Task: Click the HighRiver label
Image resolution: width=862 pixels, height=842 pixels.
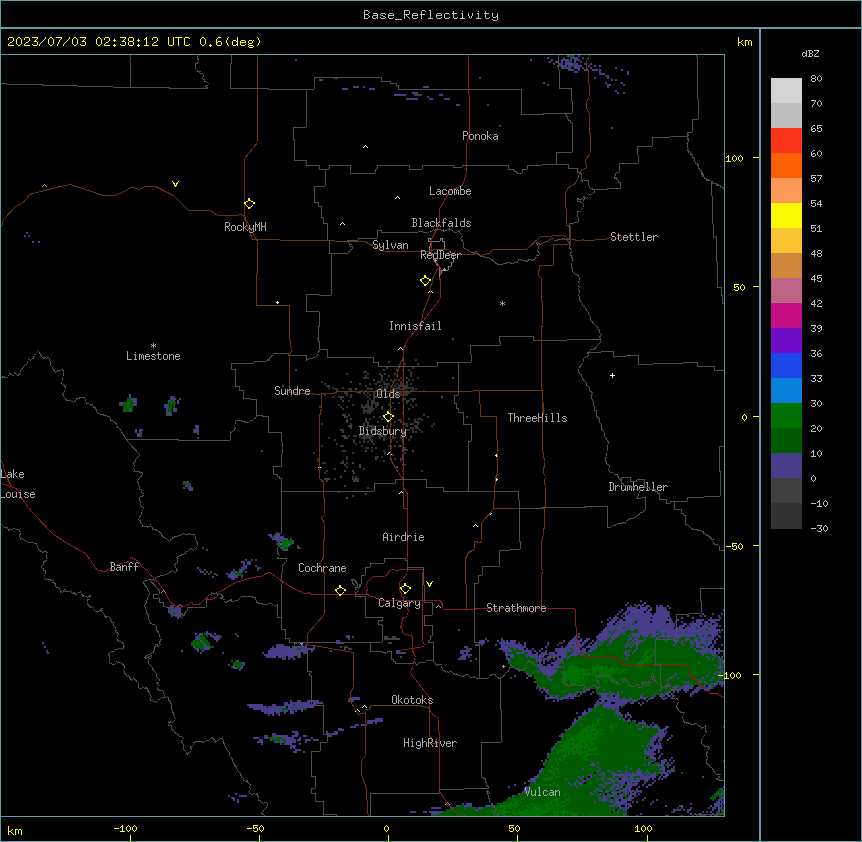Action: coord(430,743)
